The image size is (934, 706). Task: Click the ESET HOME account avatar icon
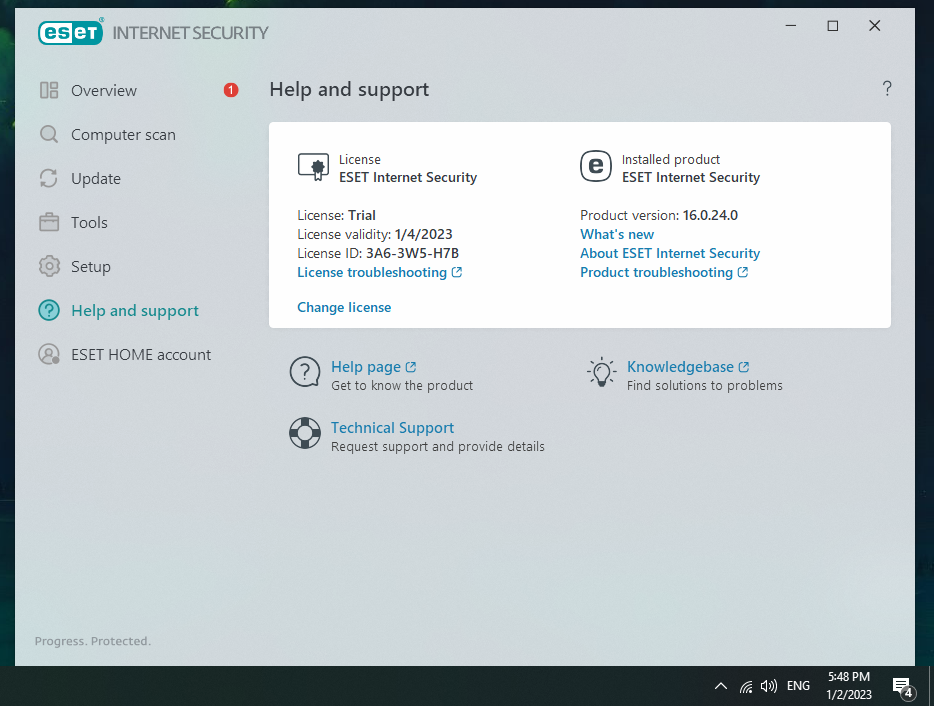(49, 354)
